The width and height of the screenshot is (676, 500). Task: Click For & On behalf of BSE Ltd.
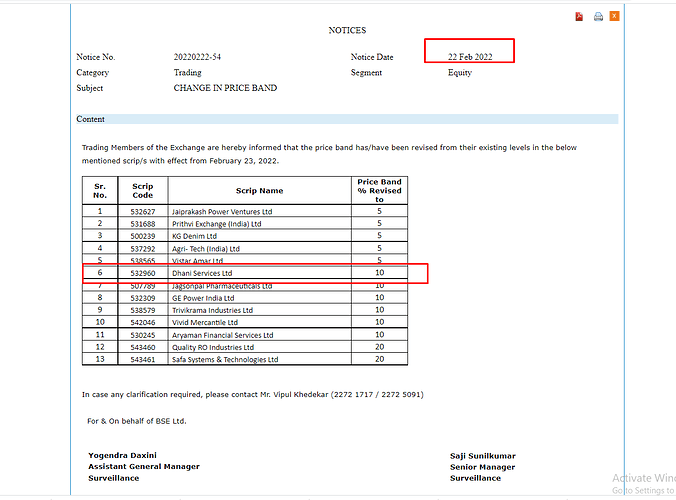point(137,421)
